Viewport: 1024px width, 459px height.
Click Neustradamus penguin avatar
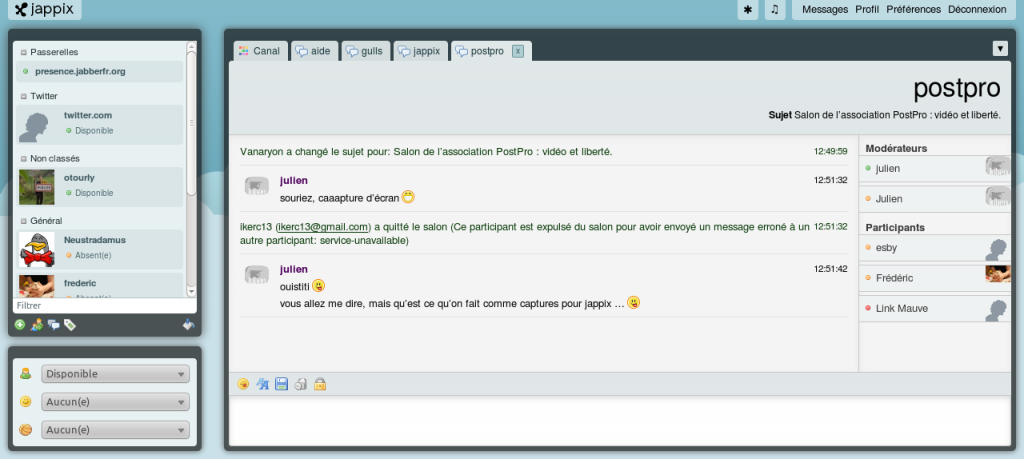click(37, 249)
